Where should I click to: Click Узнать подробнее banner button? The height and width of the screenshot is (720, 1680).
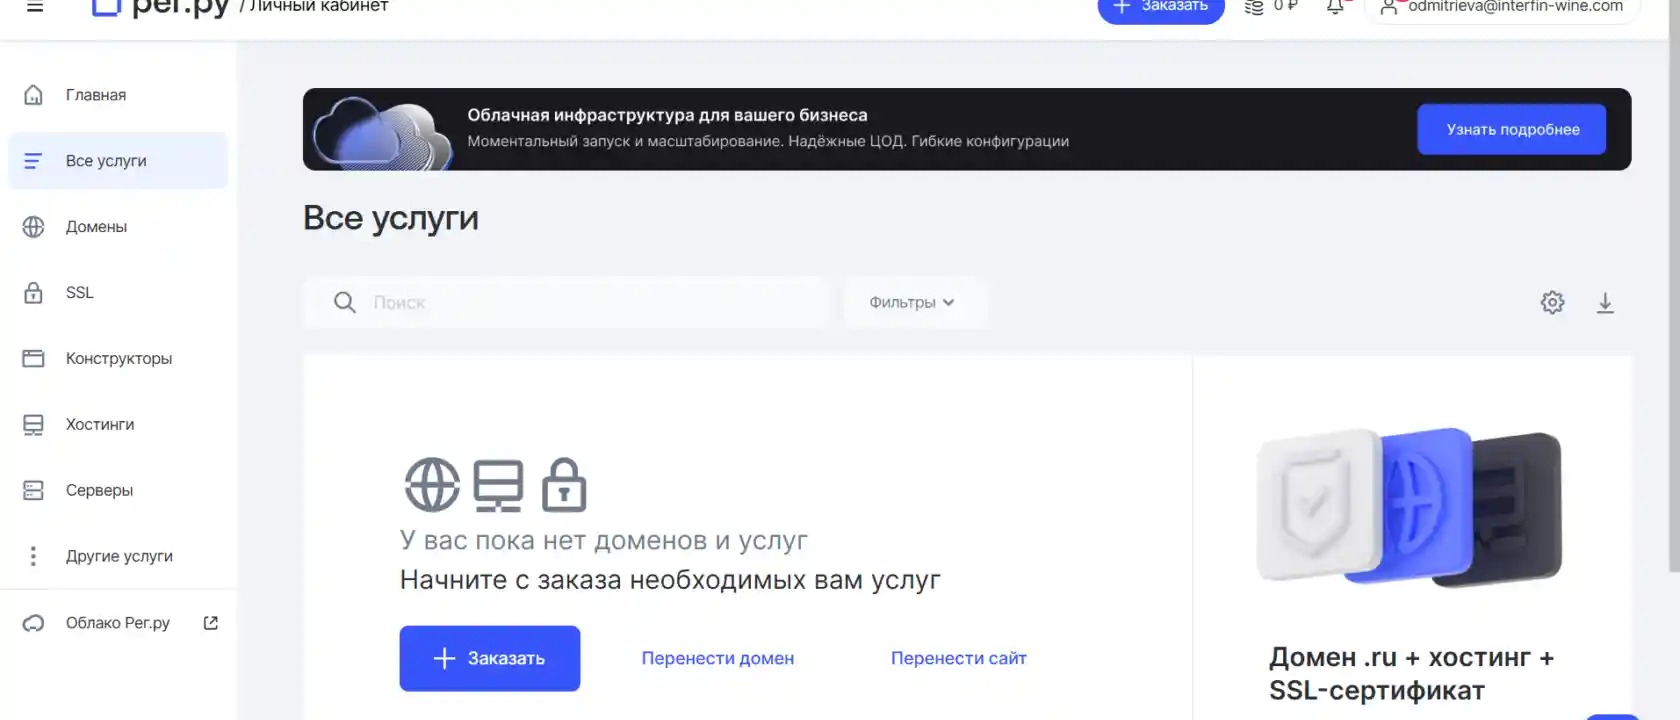1512,129
